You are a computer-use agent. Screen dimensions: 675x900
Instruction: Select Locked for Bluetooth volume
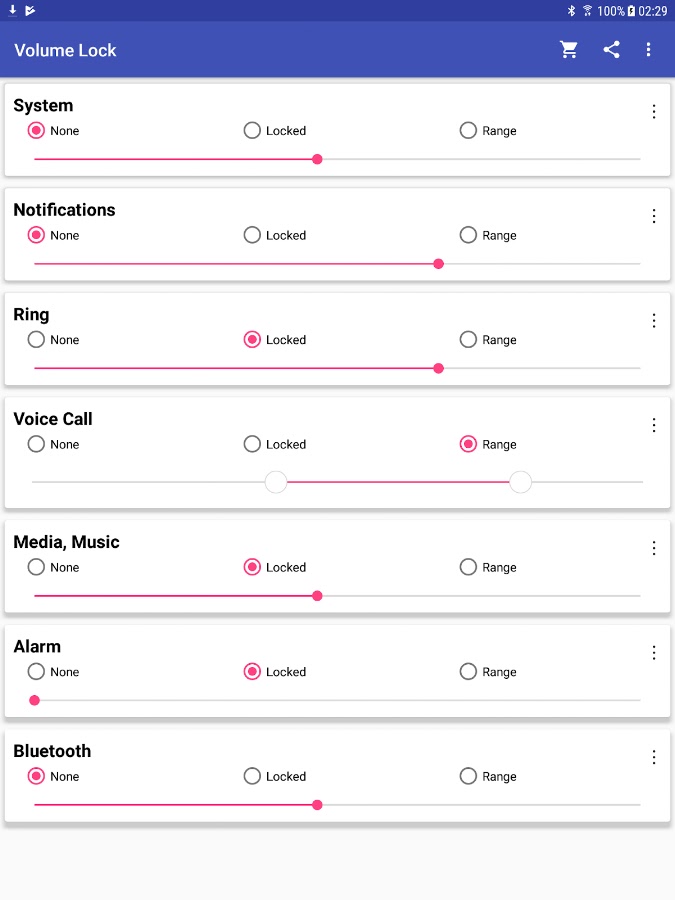(253, 776)
